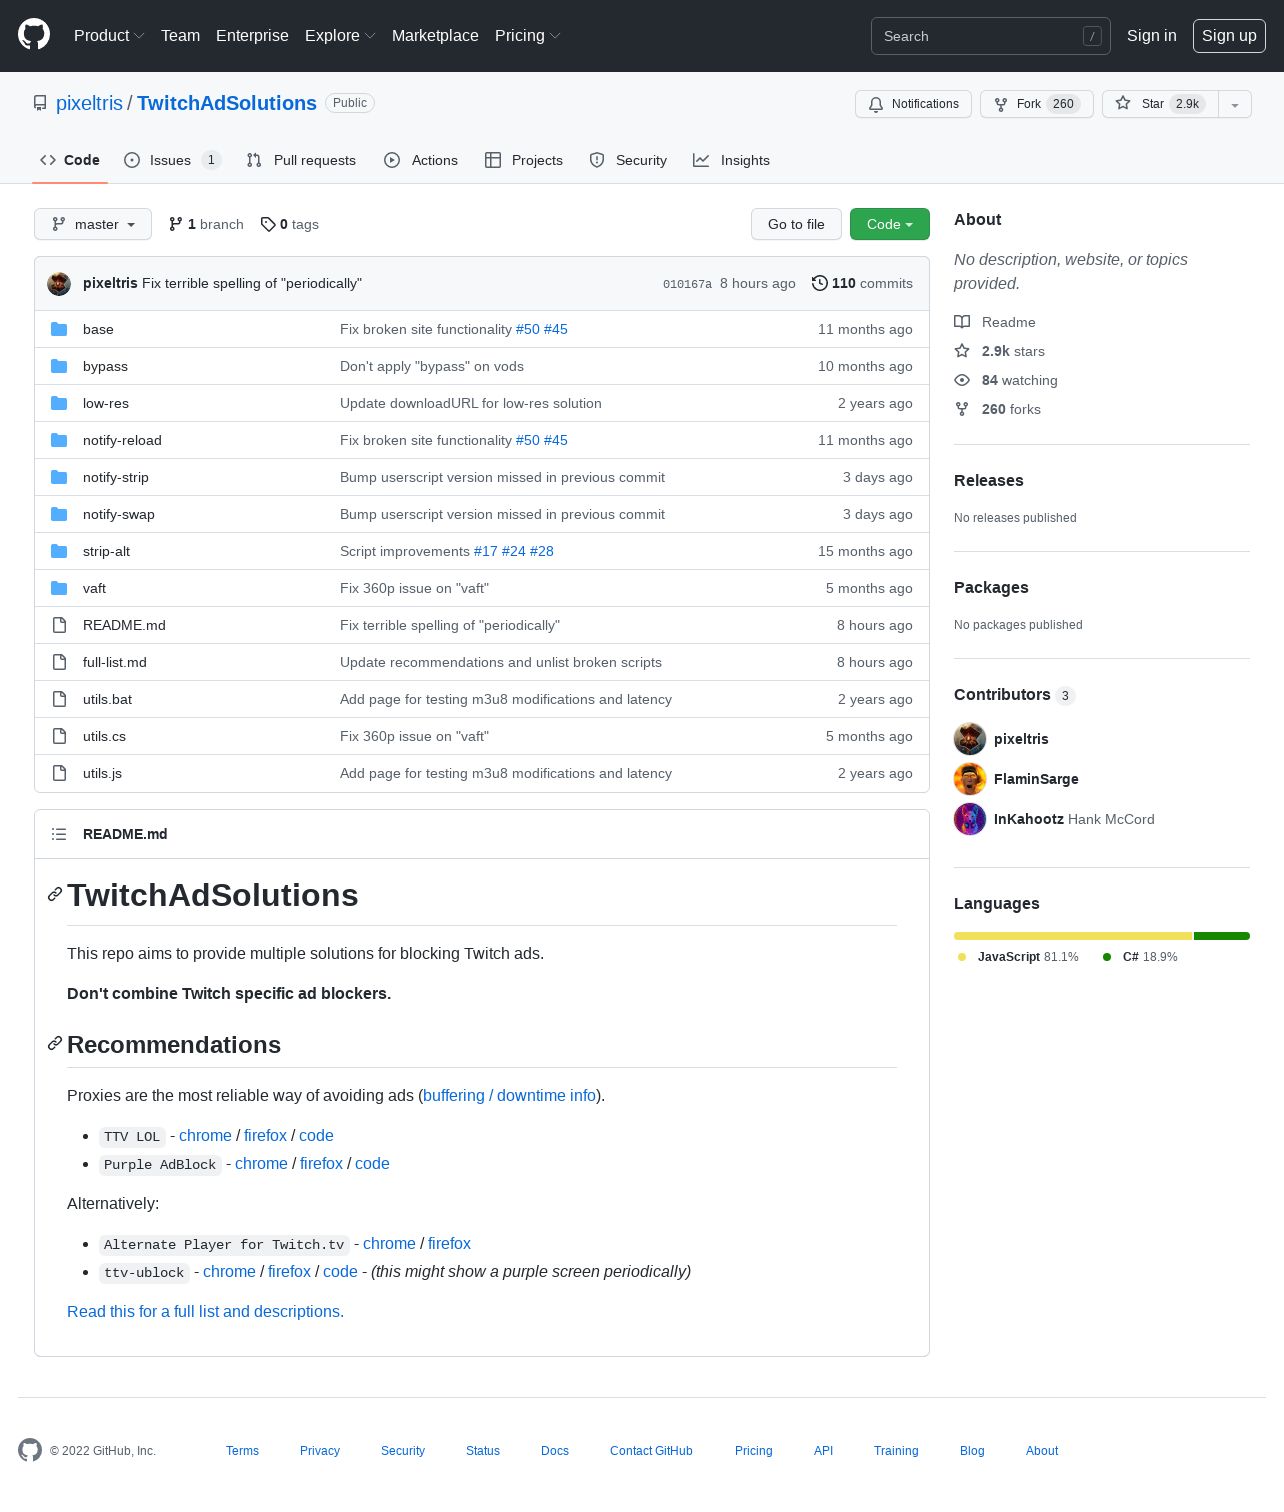1284x1512 pixels.
Task: Open the README table of contents list icon
Action: coord(59,834)
